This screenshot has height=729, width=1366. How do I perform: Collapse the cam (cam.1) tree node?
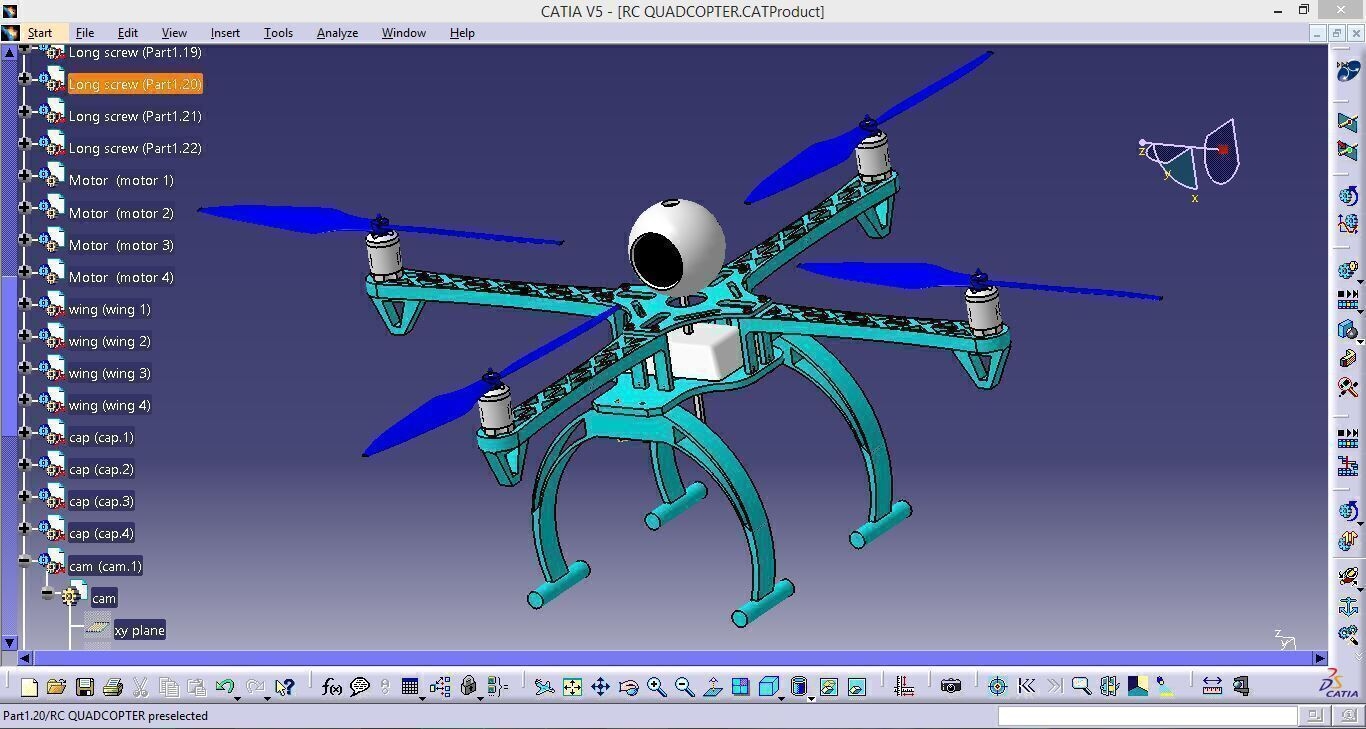coord(25,561)
